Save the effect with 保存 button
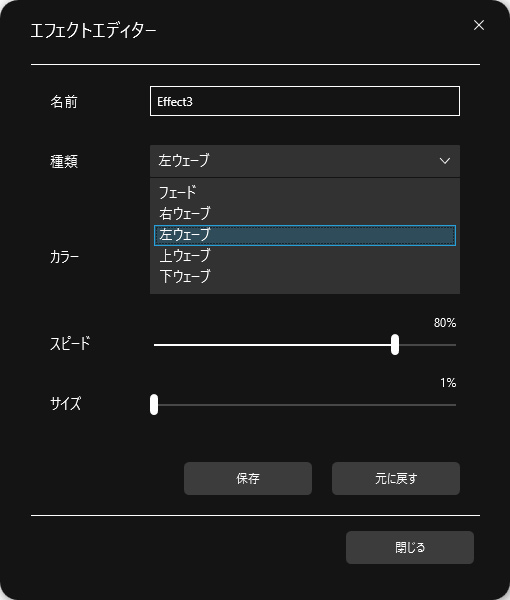The height and width of the screenshot is (600, 510). coord(248,478)
